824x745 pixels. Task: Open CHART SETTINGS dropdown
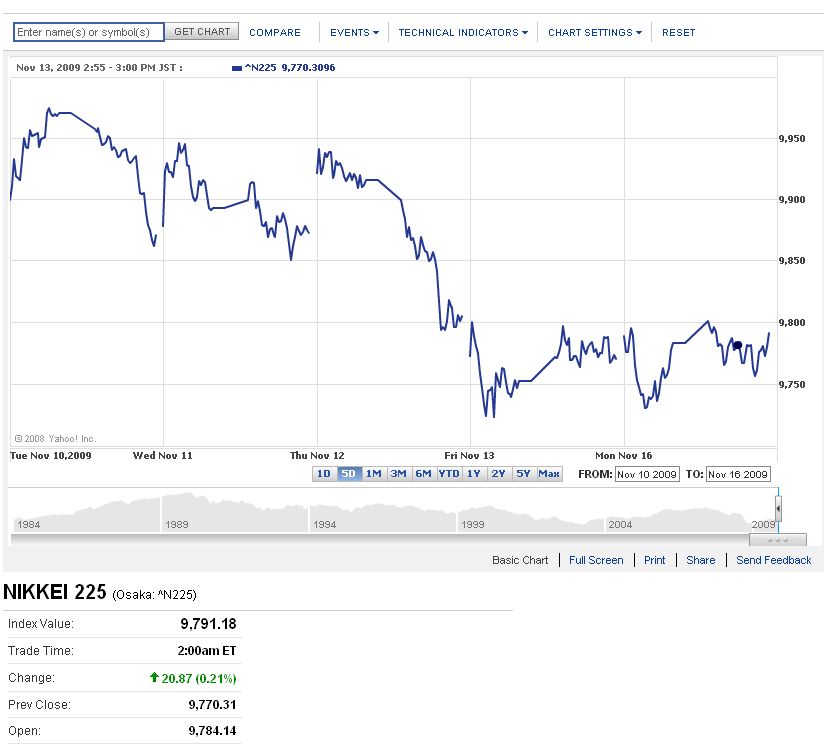click(x=595, y=33)
